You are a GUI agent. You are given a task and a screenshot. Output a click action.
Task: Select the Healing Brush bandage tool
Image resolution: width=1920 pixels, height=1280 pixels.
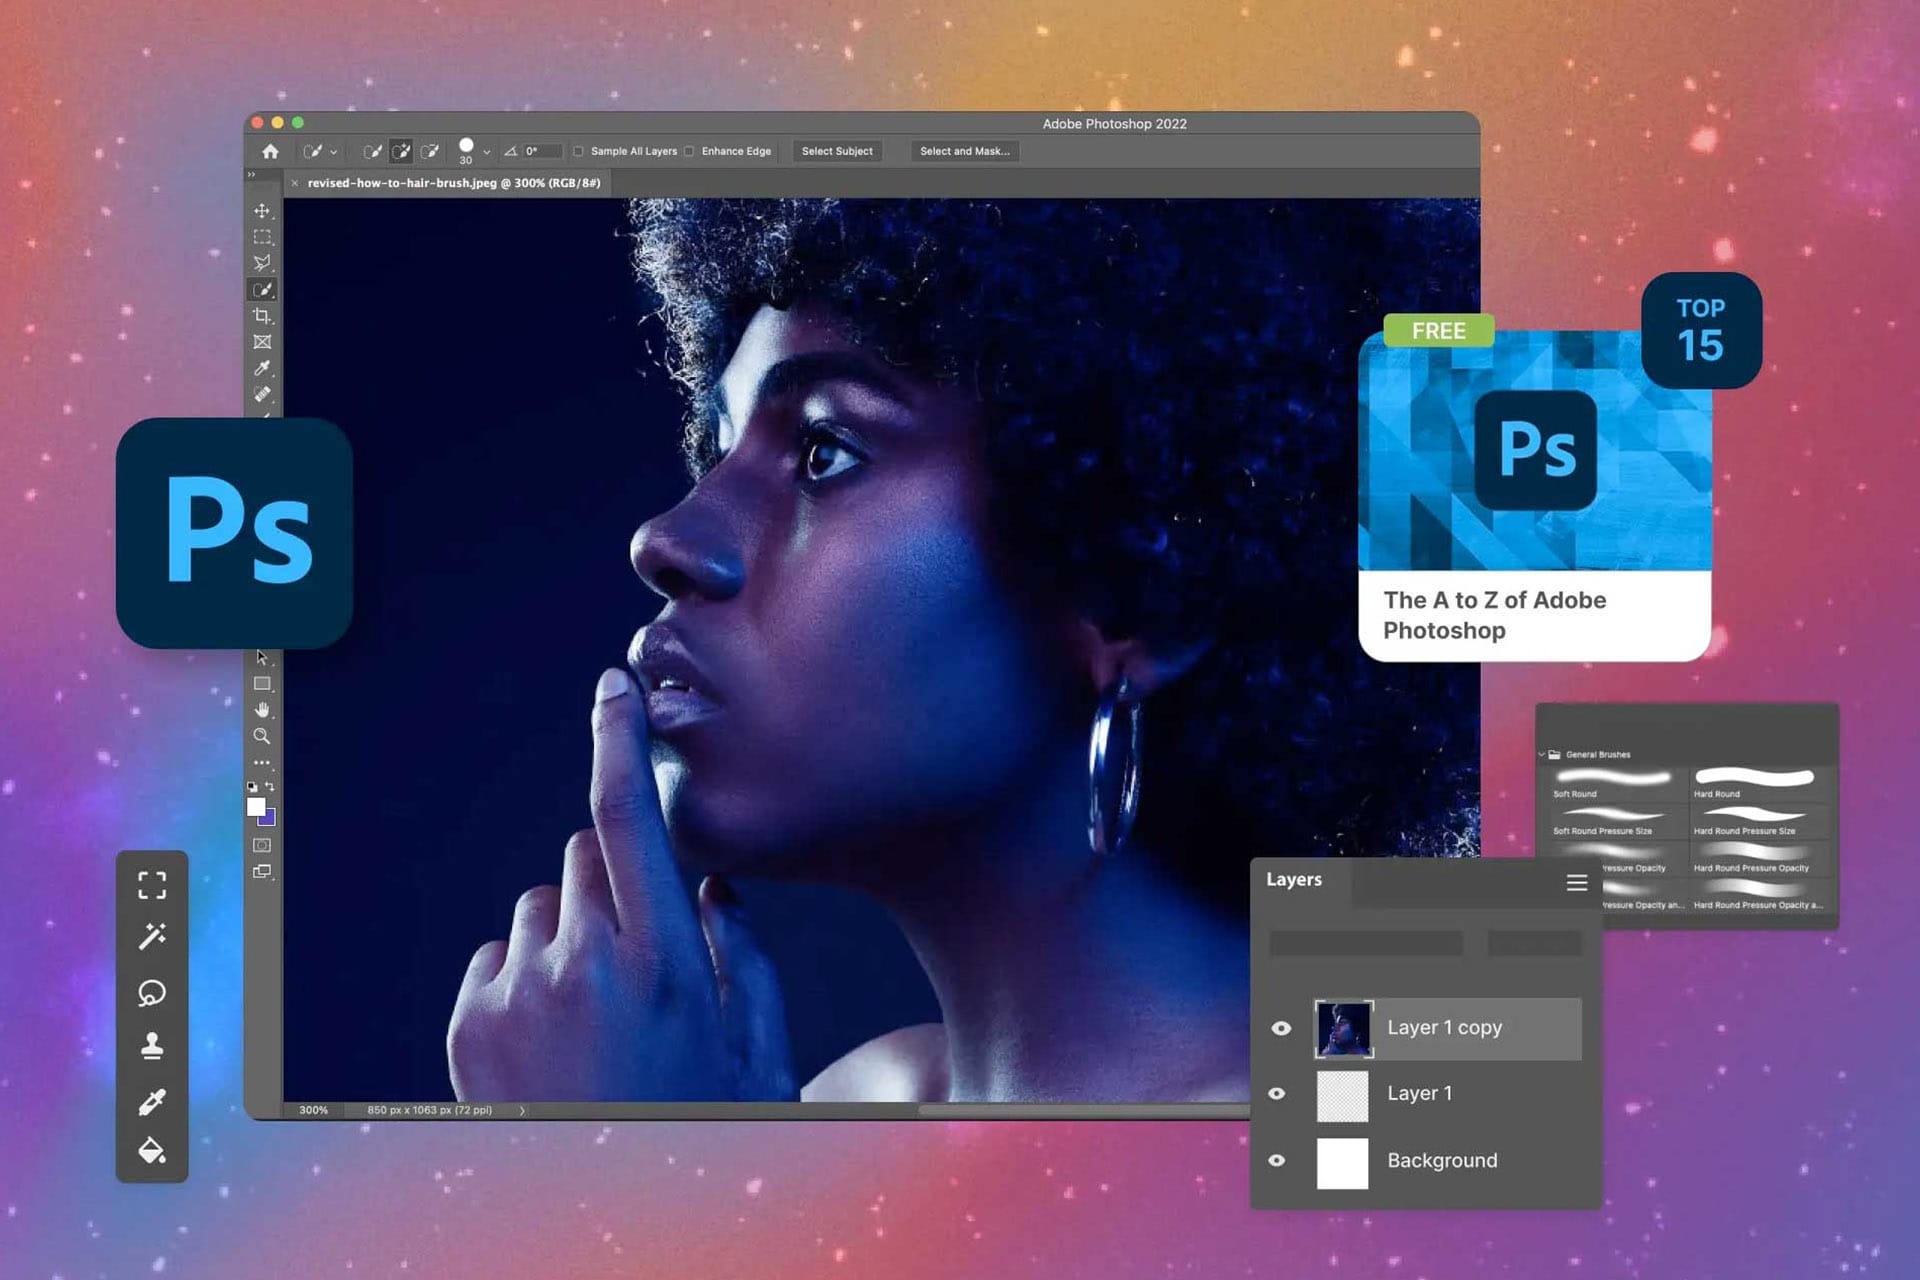coord(262,394)
